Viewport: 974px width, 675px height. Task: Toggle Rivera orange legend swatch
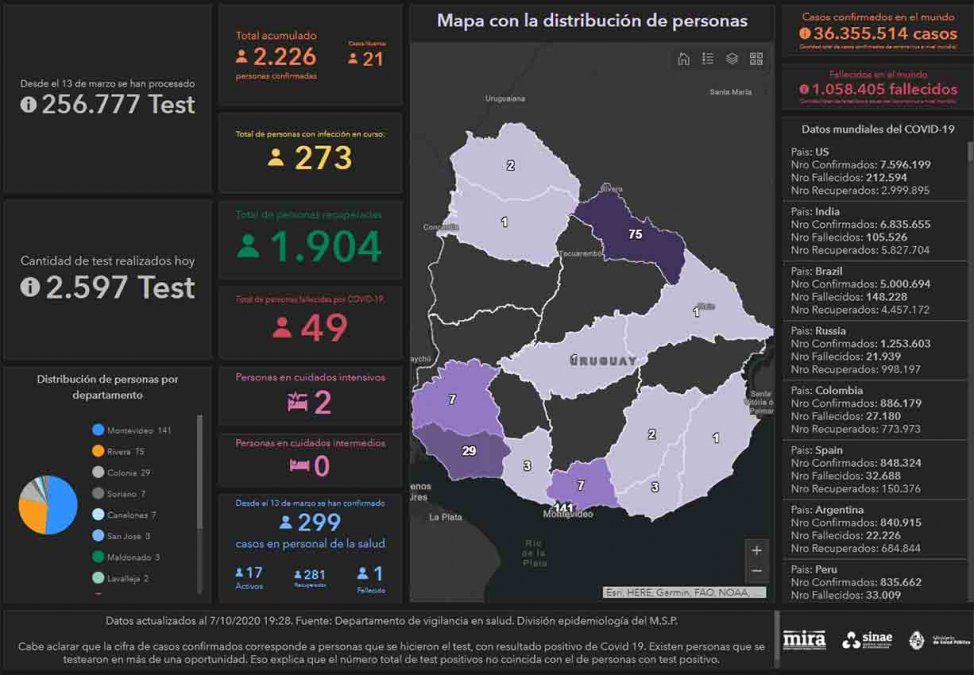(x=98, y=451)
